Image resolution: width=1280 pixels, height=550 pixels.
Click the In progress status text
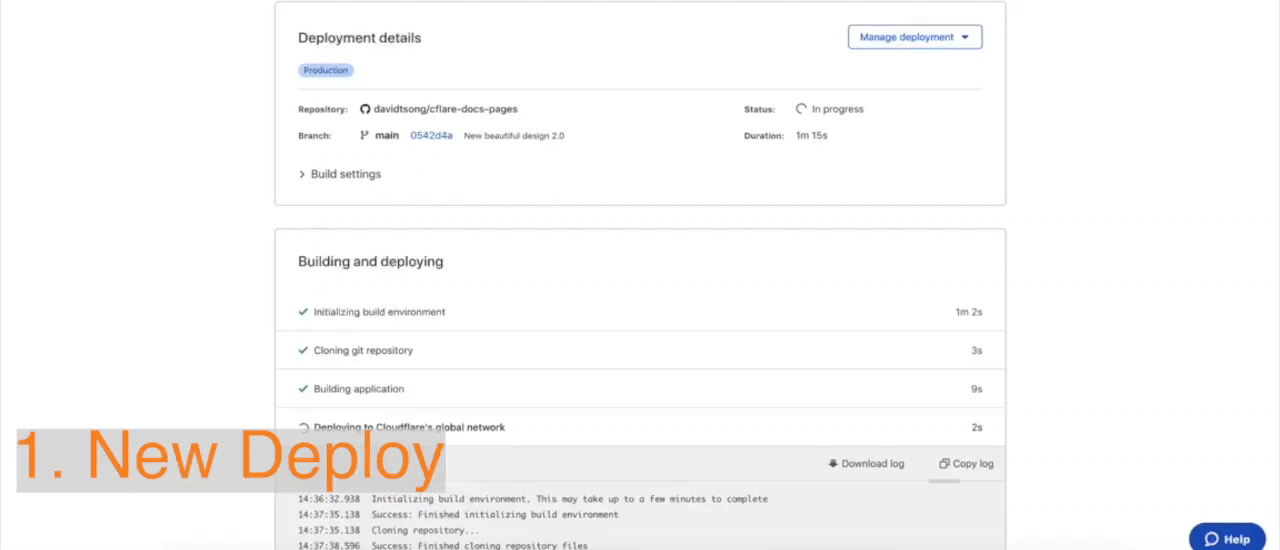point(838,109)
